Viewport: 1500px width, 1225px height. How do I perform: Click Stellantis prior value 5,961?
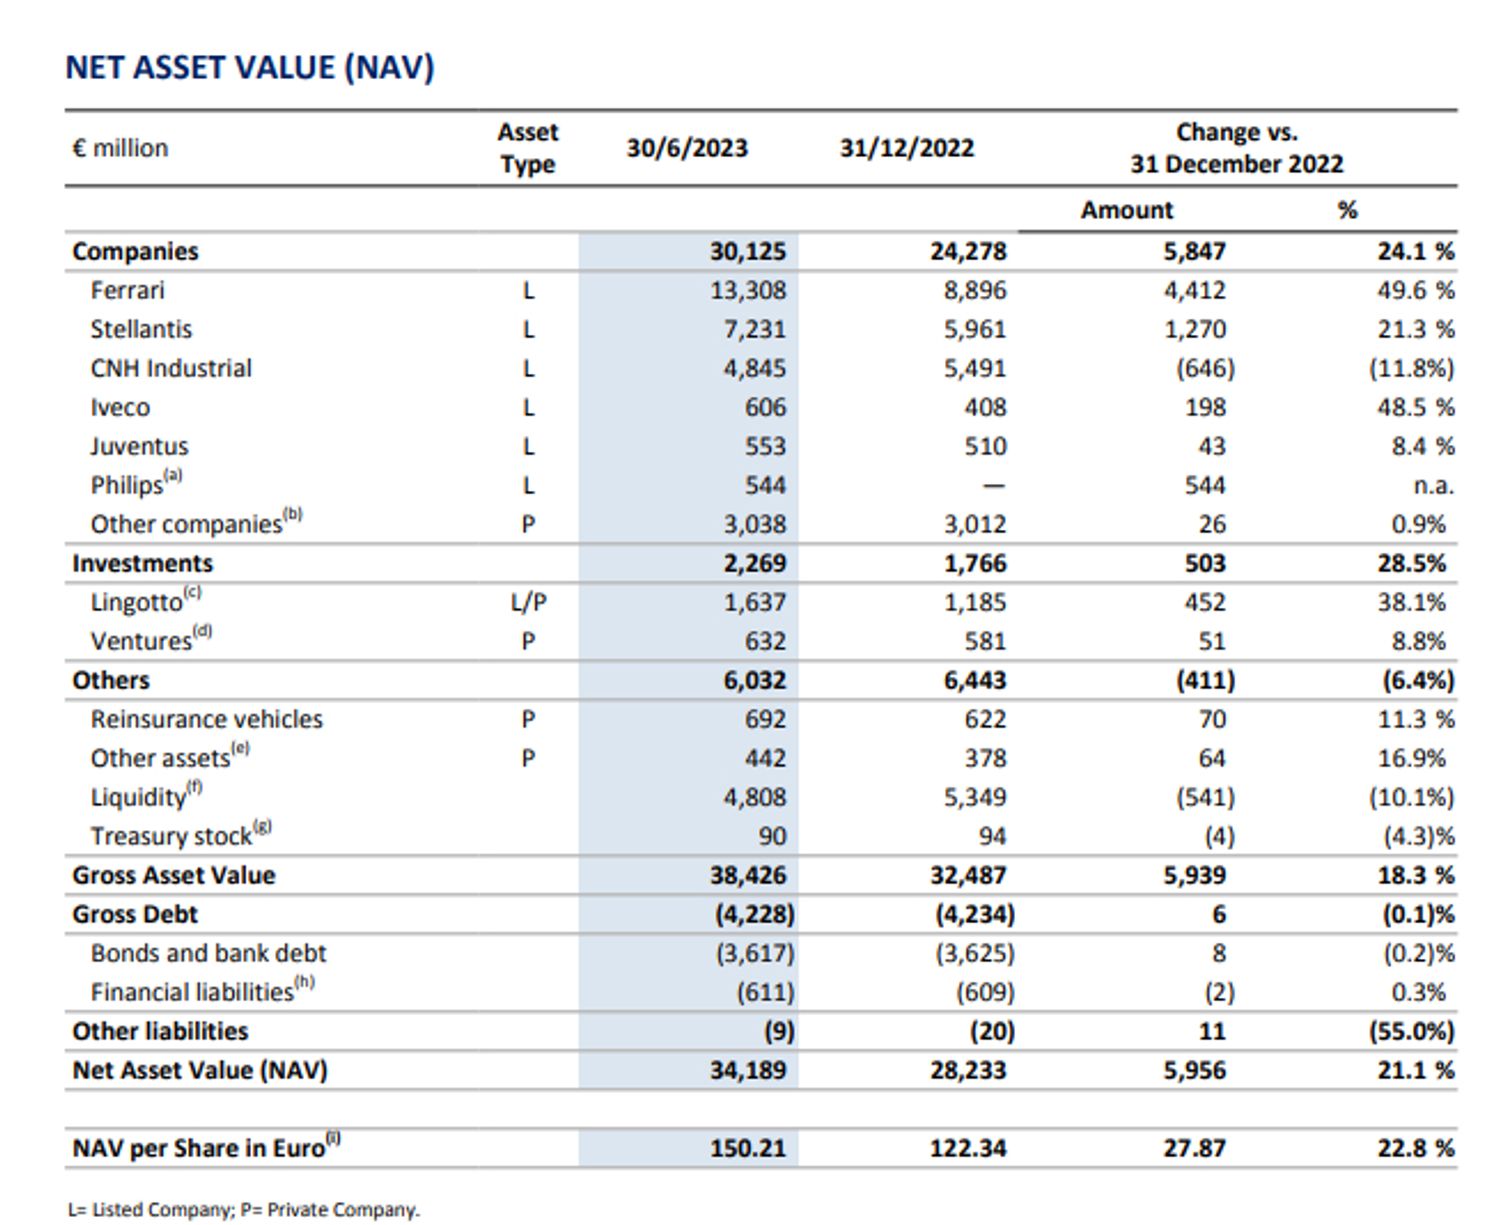coord(975,329)
